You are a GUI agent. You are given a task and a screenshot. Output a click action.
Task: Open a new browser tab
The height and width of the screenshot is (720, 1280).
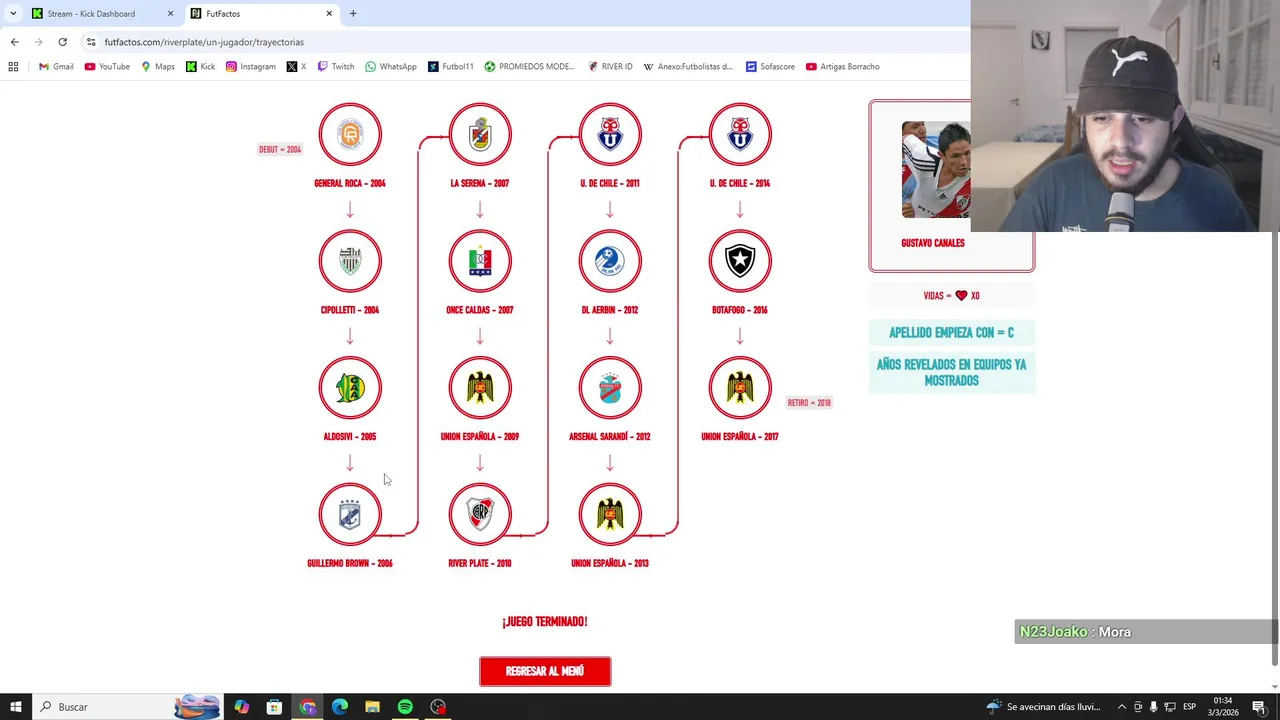(353, 14)
